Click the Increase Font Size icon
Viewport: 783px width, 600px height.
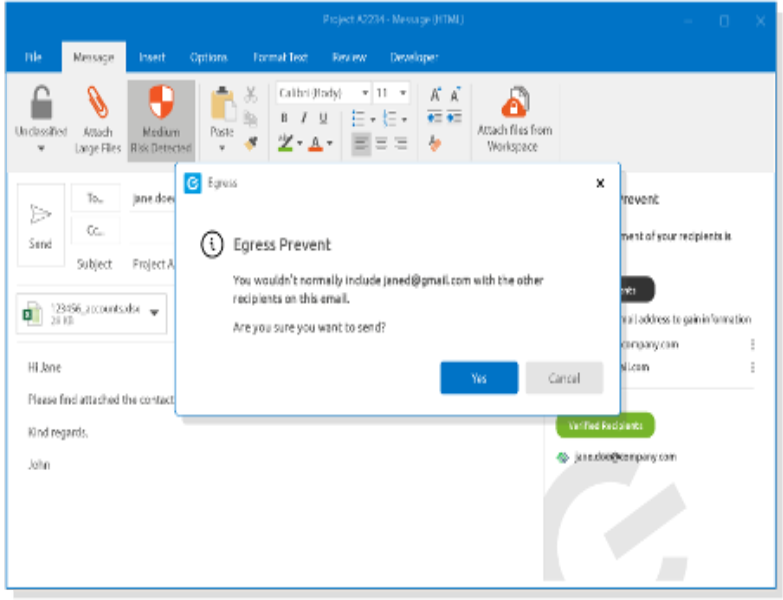pos(435,94)
